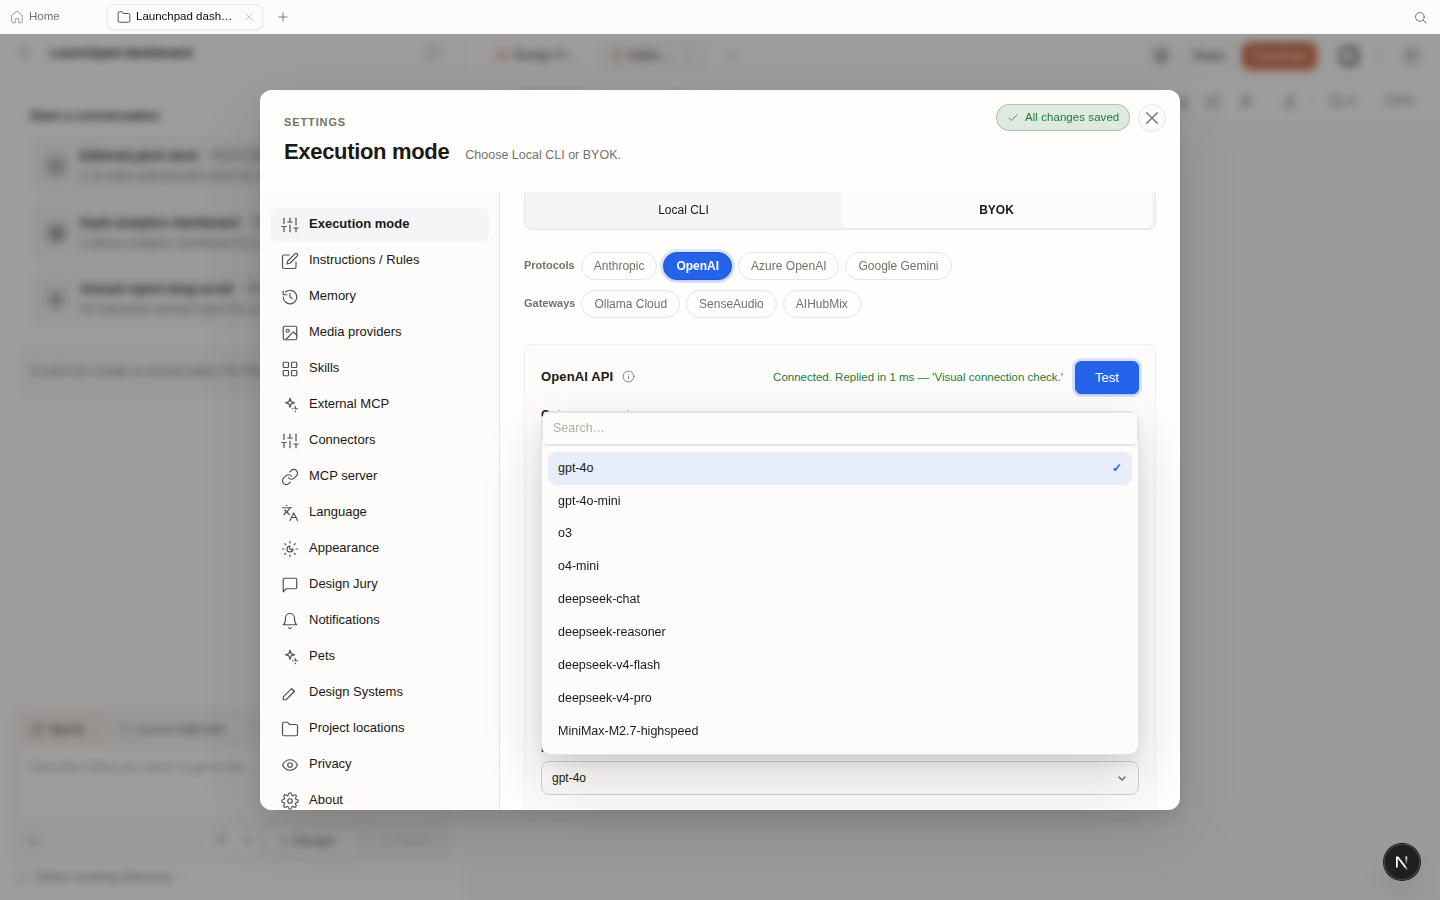Click the Execution mode sliders icon
Screen dimensions: 1440x900
290,225
